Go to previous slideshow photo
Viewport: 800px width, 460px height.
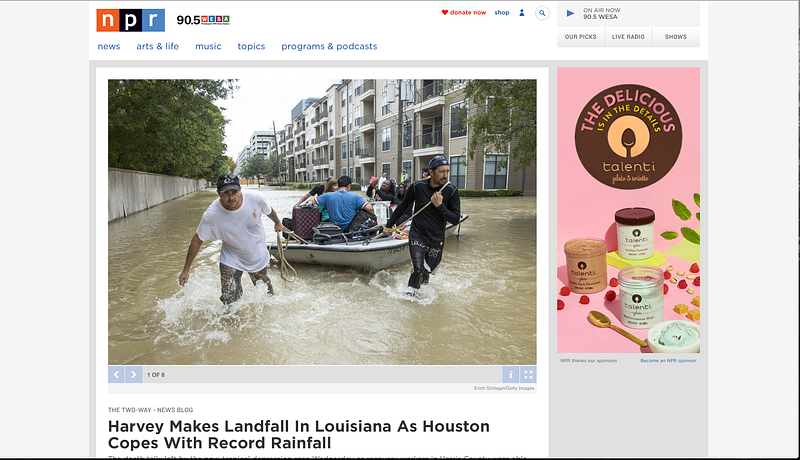click(116, 375)
